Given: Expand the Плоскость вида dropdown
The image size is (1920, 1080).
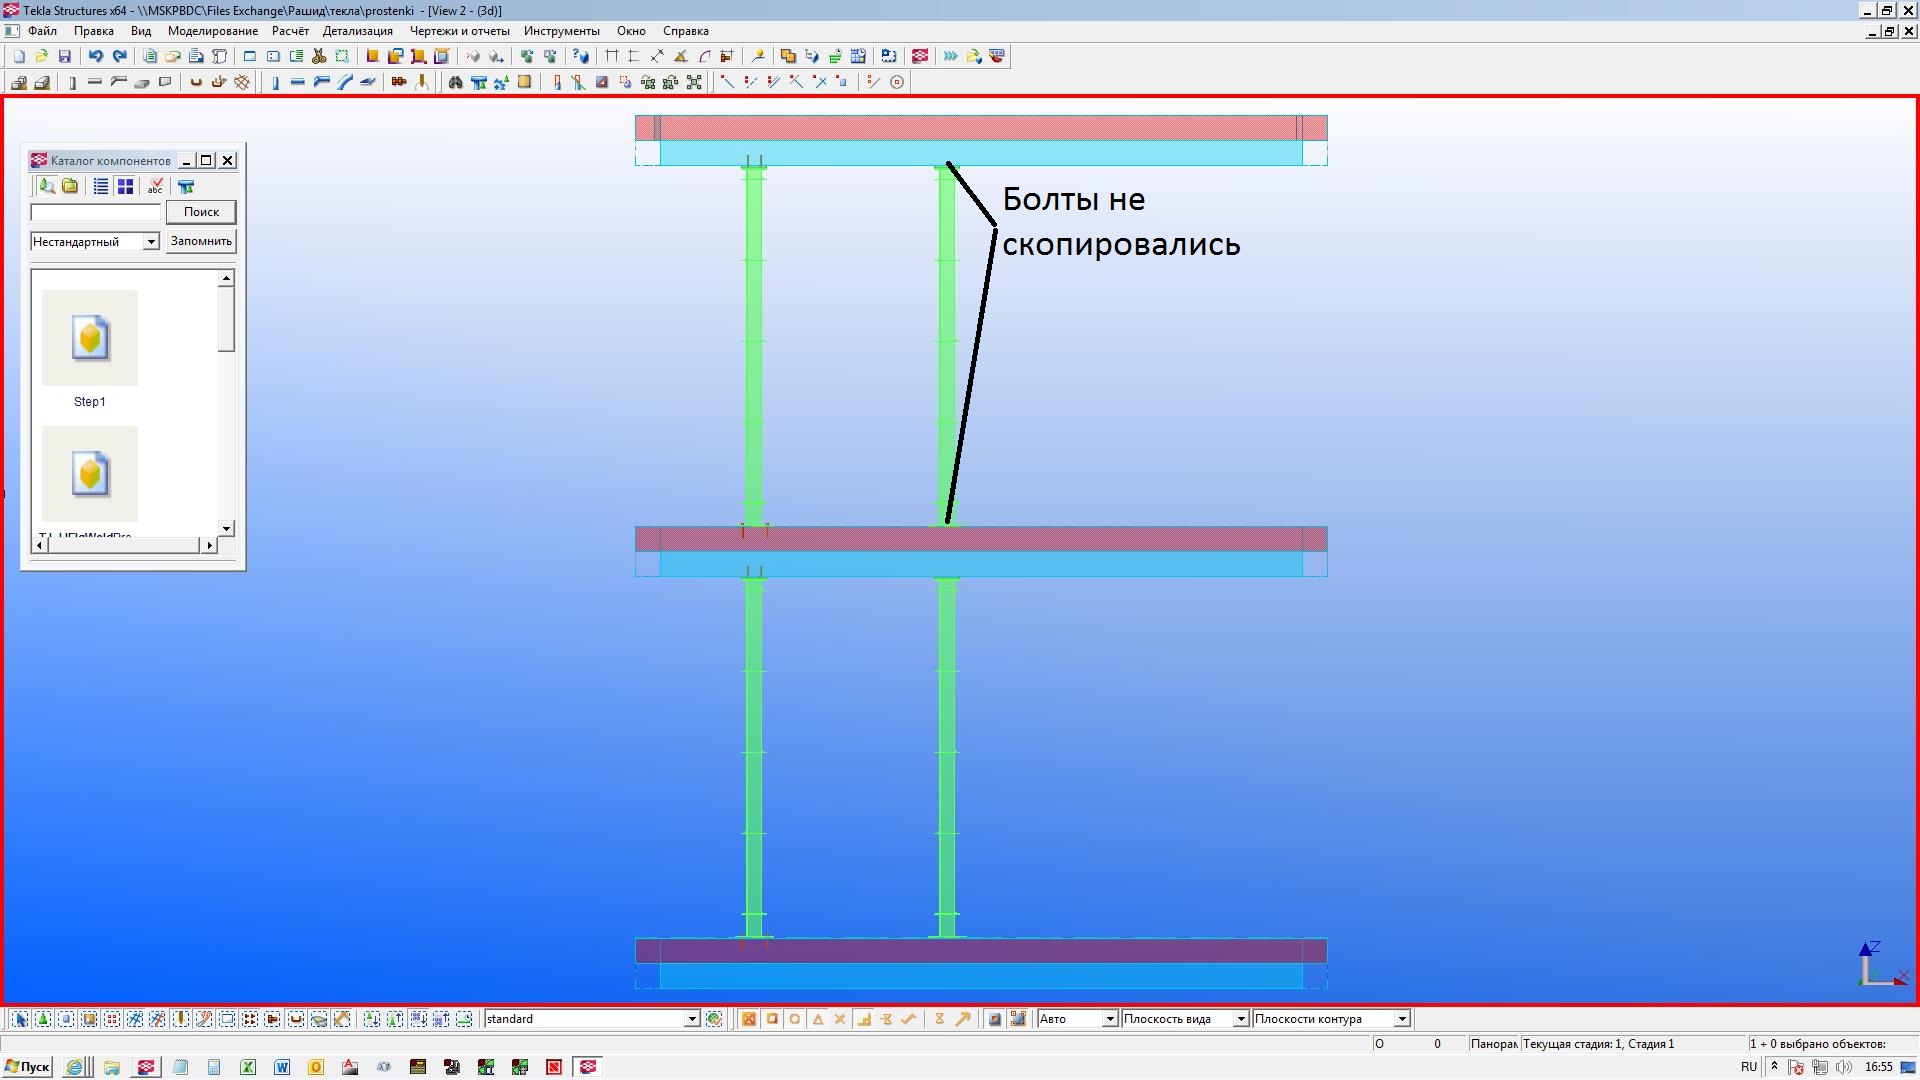Looking at the screenshot, I should tap(1240, 1019).
